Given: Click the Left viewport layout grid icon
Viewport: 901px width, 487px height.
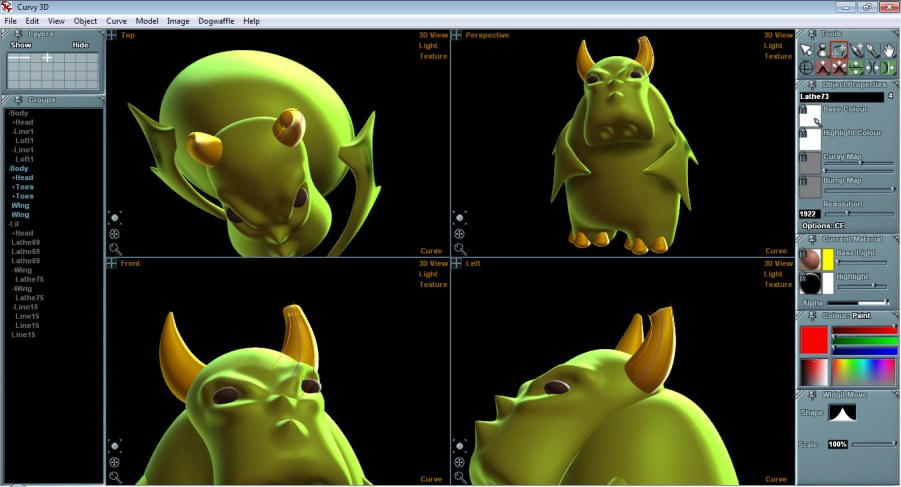Looking at the screenshot, I should point(456,263).
